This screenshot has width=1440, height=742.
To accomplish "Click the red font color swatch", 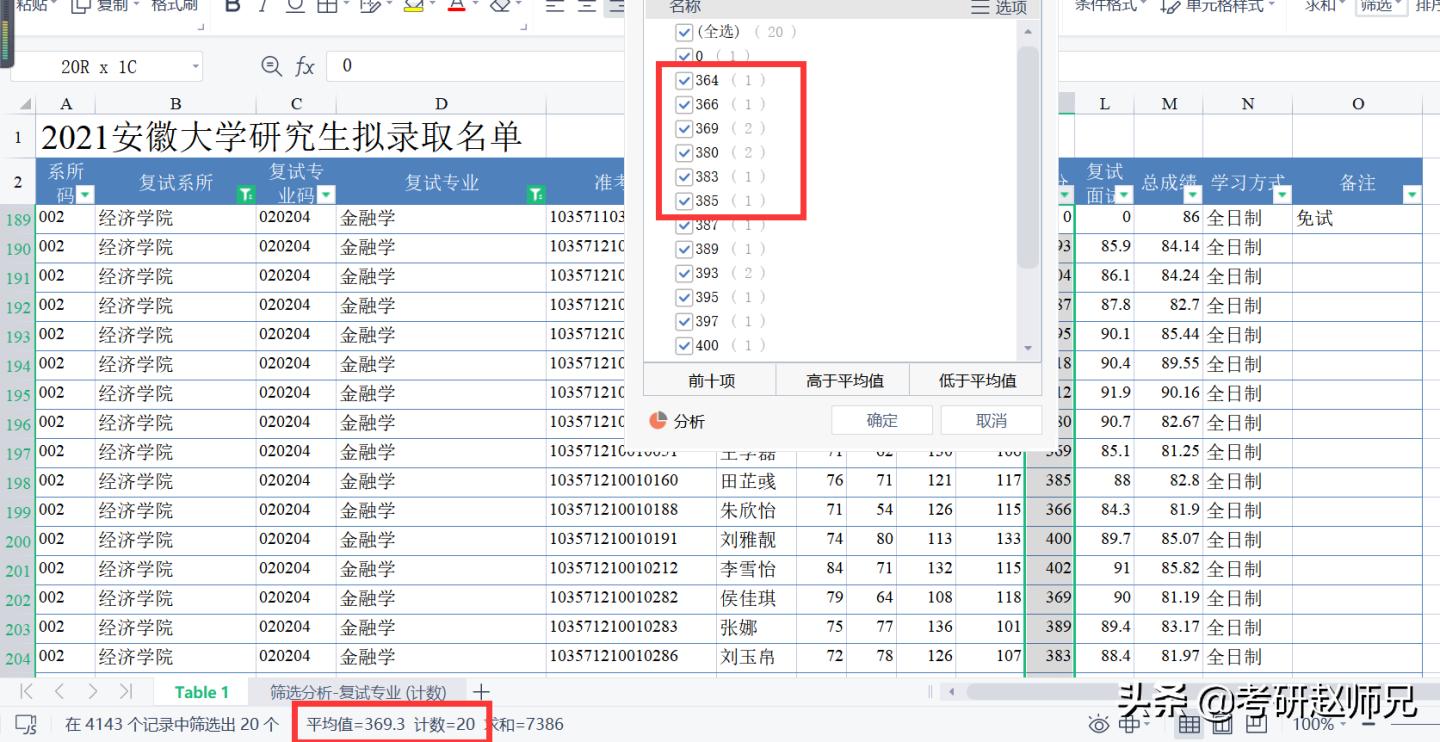I will point(456,8).
